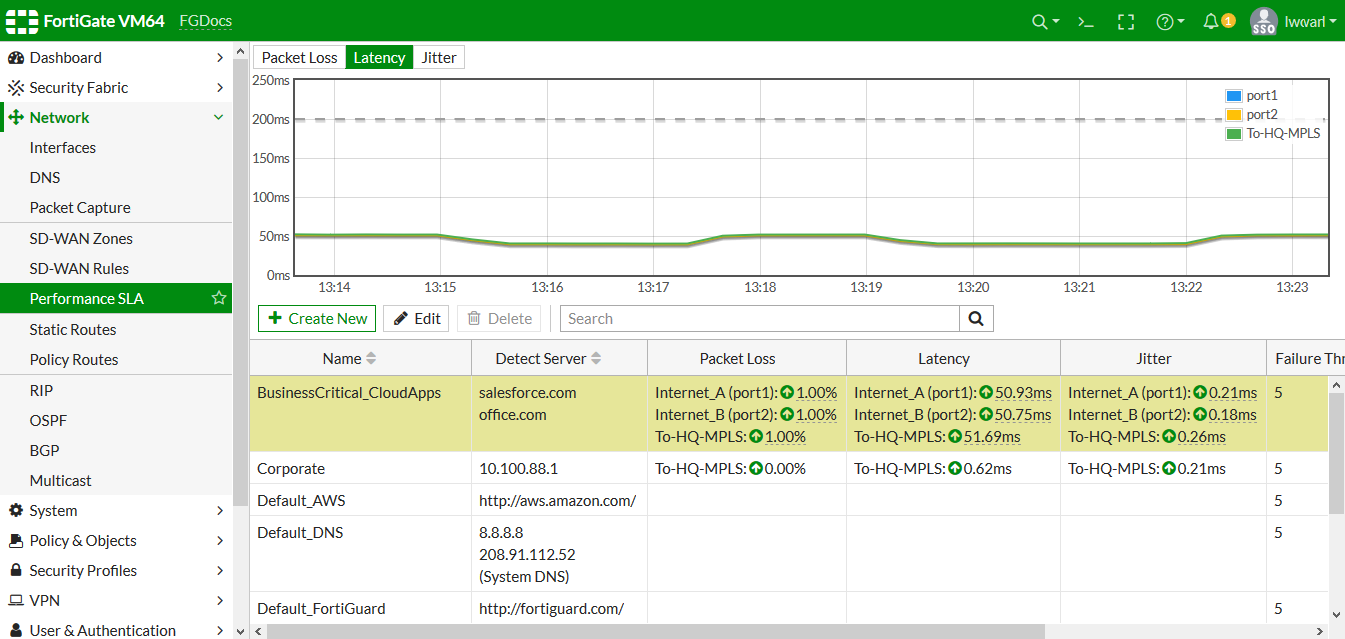Viewport: 1345px width, 639px height.
Task: Open the Help dropdown
Action: (x=1166, y=20)
